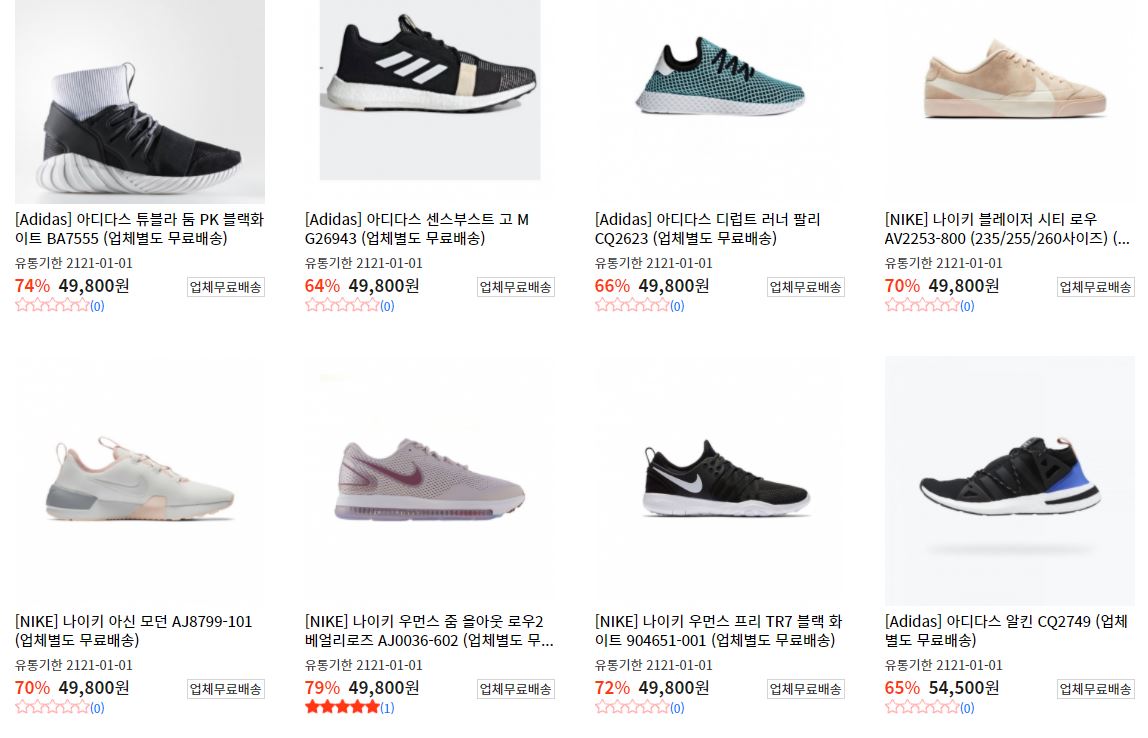This screenshot has width=1148, height=738.
Task: Click the 업체무료배송 badge on the Senseboost item
Action: 515,287
